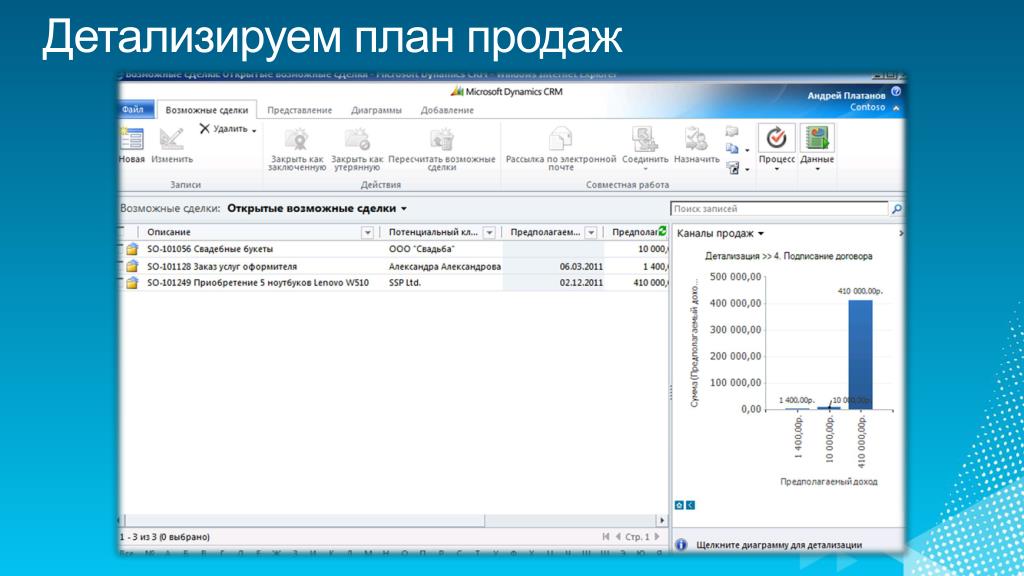Collapse the ribbon with chevron near Contoso
This screenshot has height=576, width=1024.
click(x=896, y=108)
